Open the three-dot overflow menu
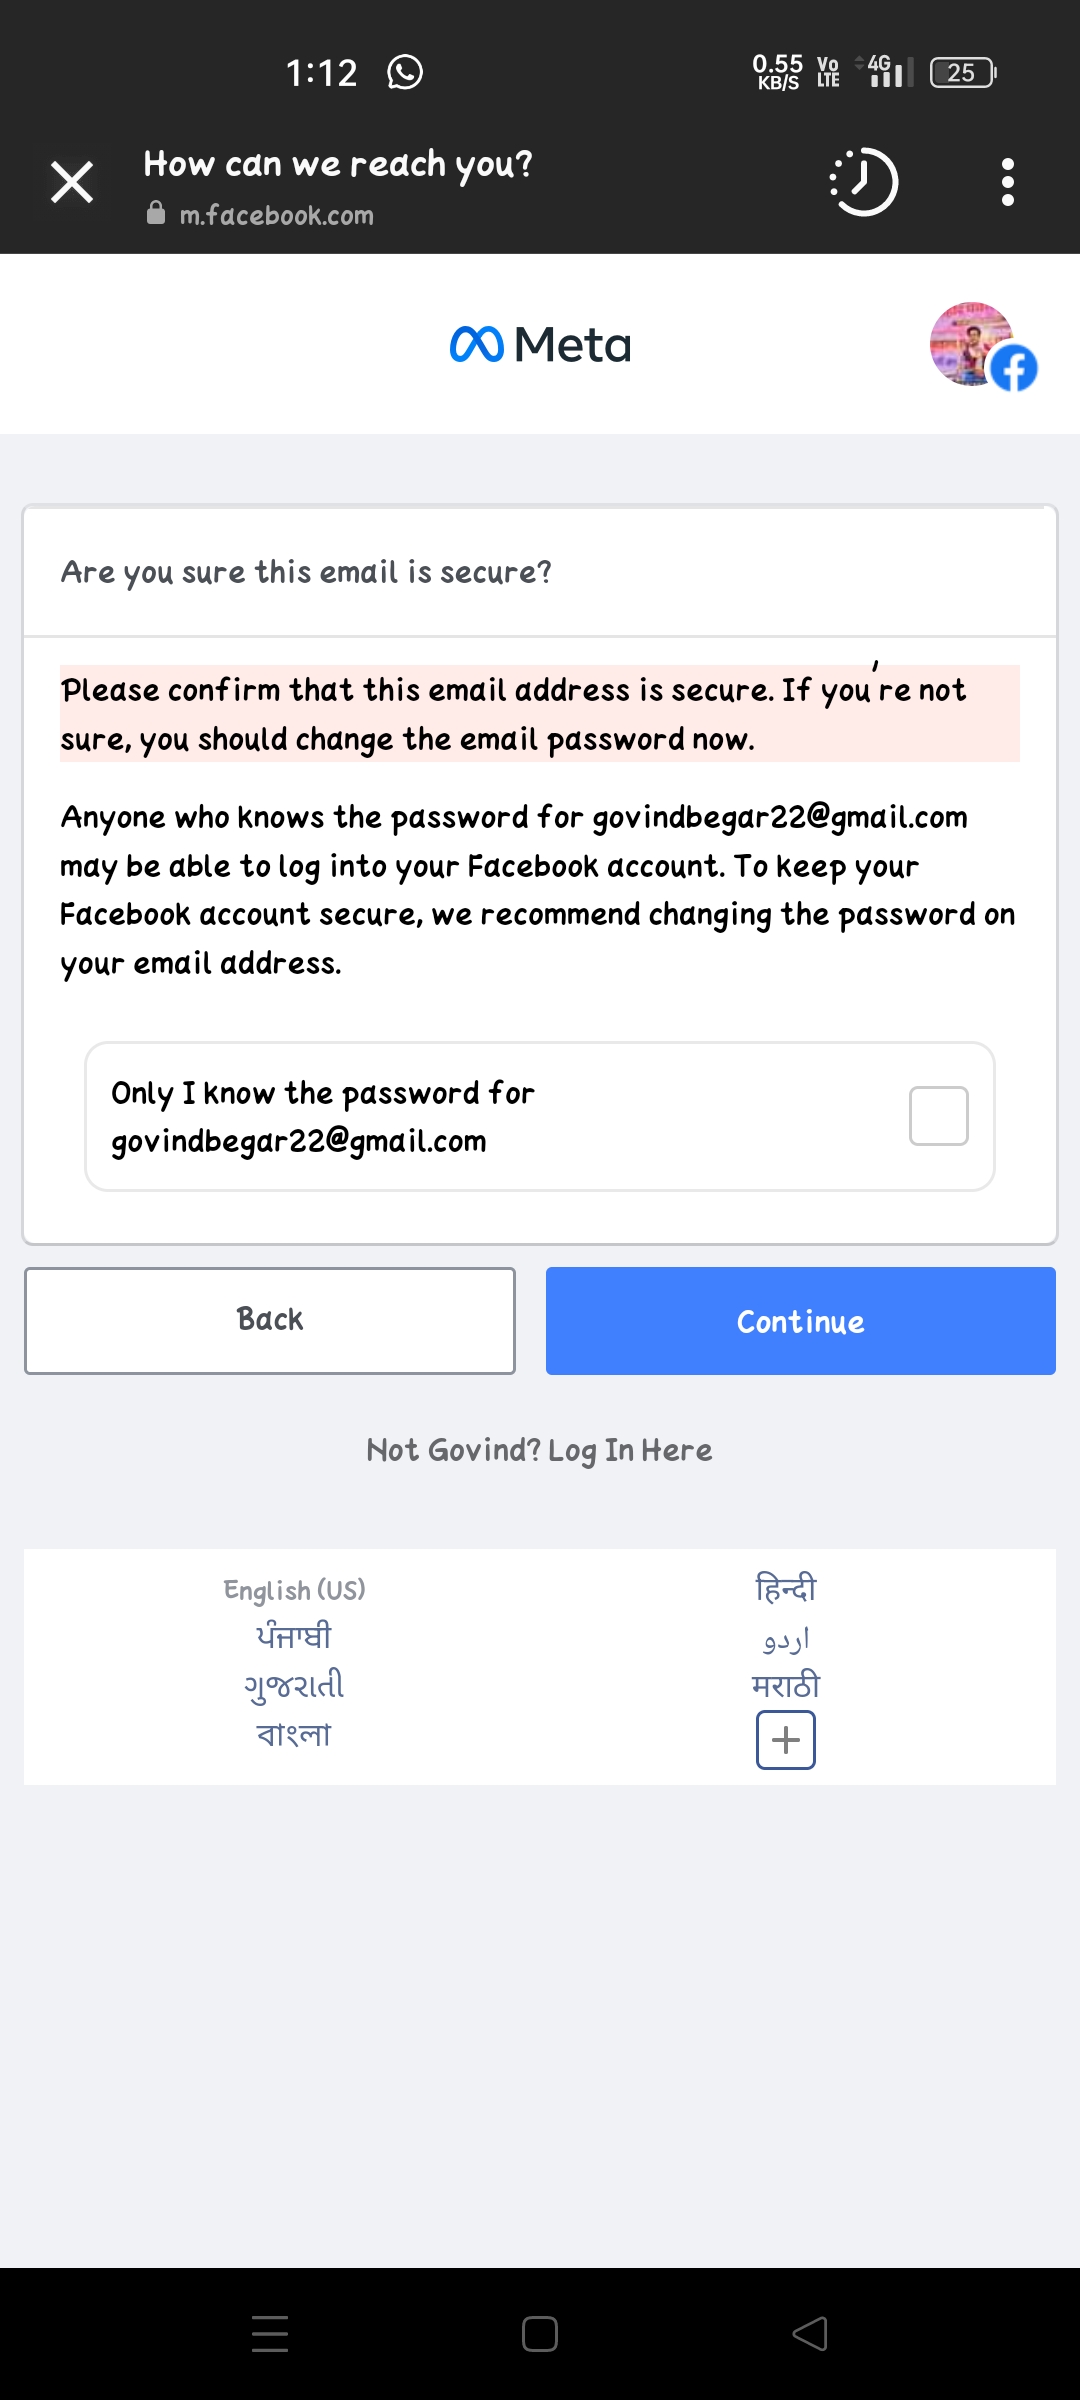 (1007, 182)
